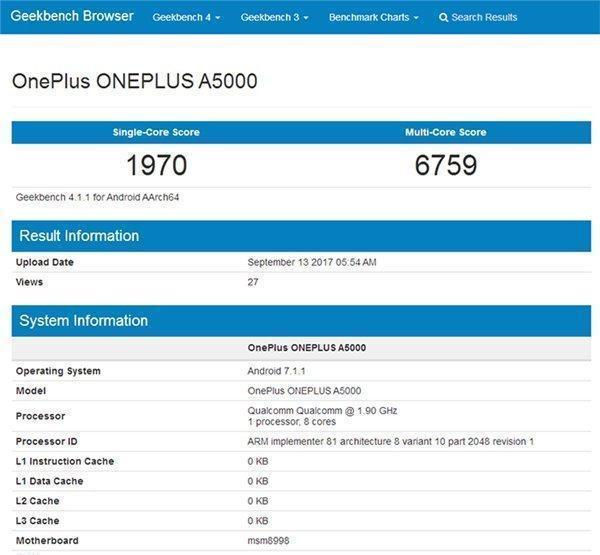This screenshot has height=555, width=600.
Task: Open the Geekbench Browser home link
Action: 72,16
